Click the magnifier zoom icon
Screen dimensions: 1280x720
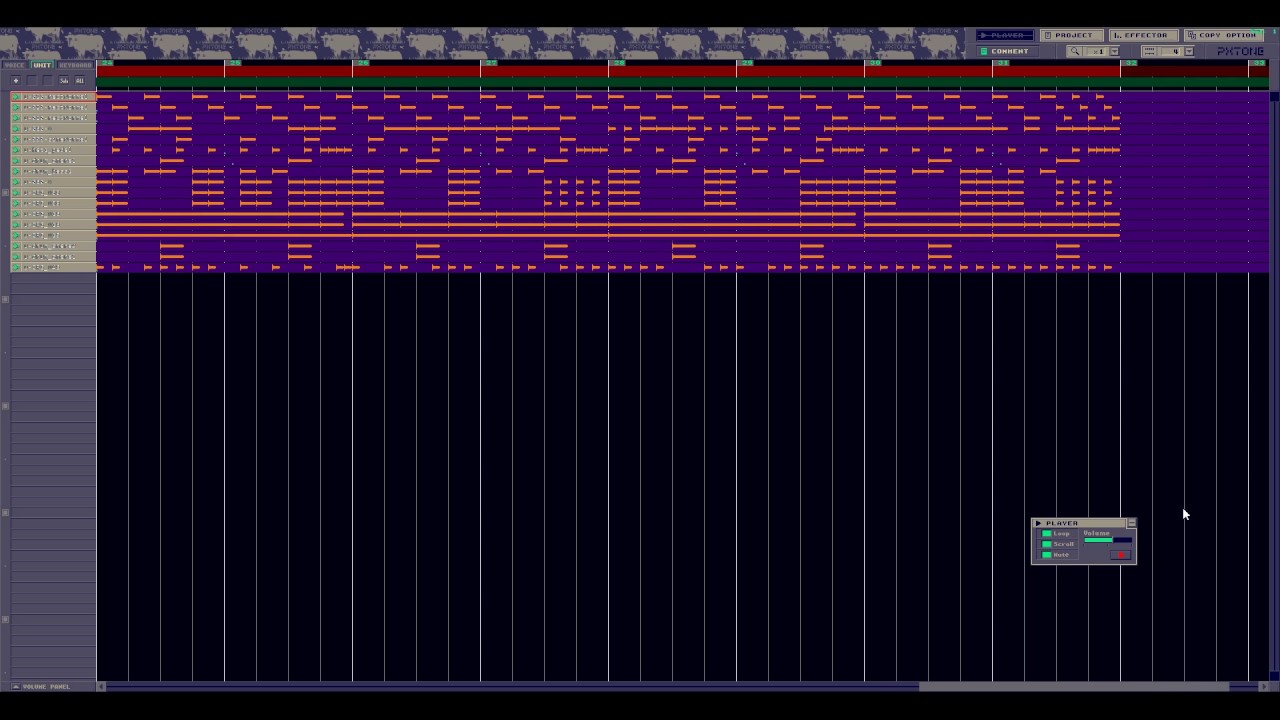[x=1075, y=51]
